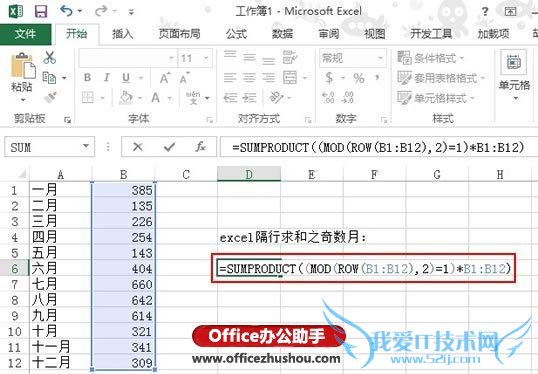The image size is (538, 374).
Task: Click the Accounting $ format icon
Action: pos(329,78)
